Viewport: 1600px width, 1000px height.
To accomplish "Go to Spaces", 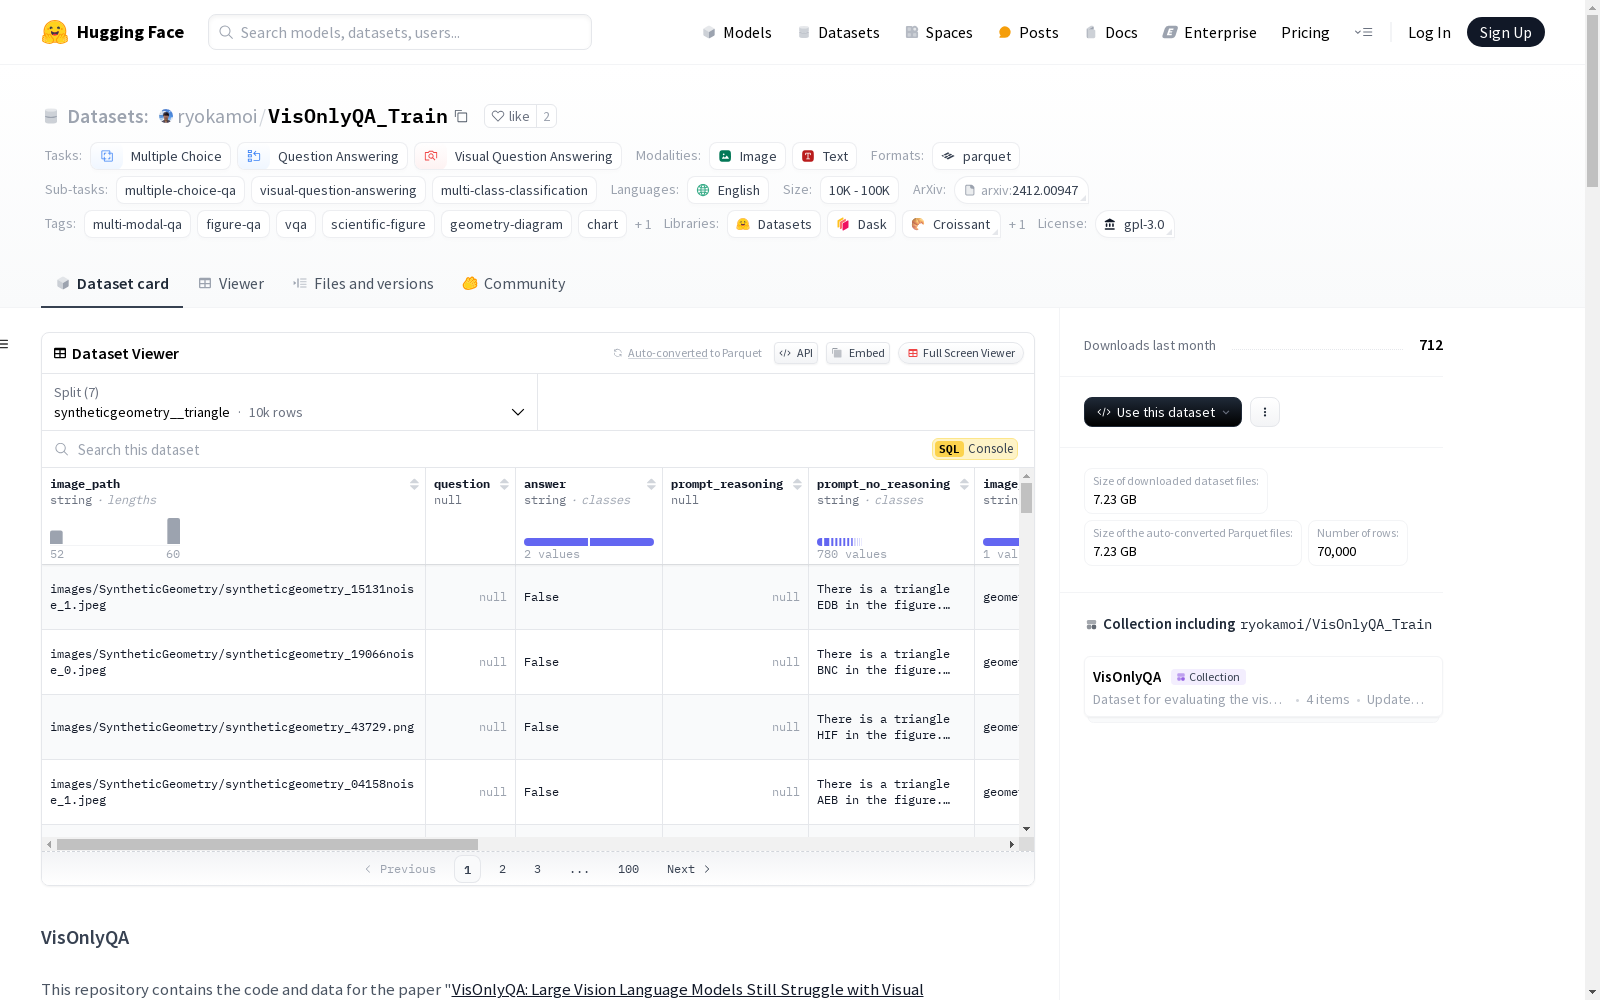I will (938, 32).
